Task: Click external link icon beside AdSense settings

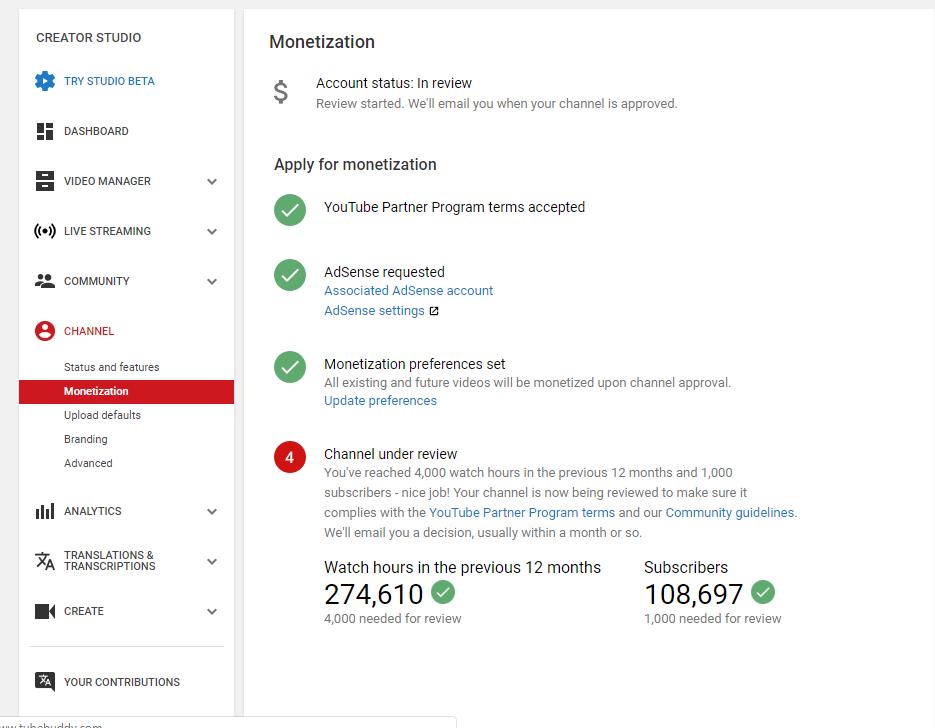Action: [x=434, y=311]
